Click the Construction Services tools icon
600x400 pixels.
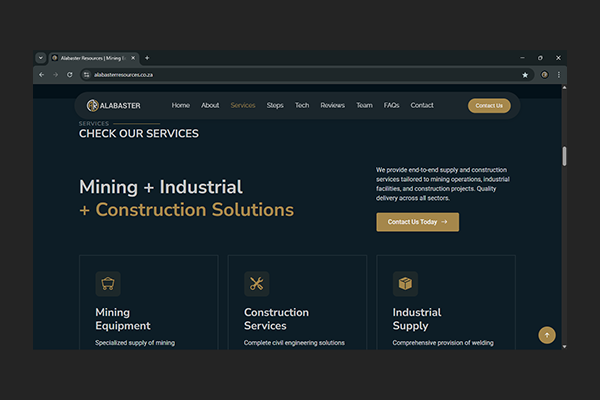click(257, 284)
